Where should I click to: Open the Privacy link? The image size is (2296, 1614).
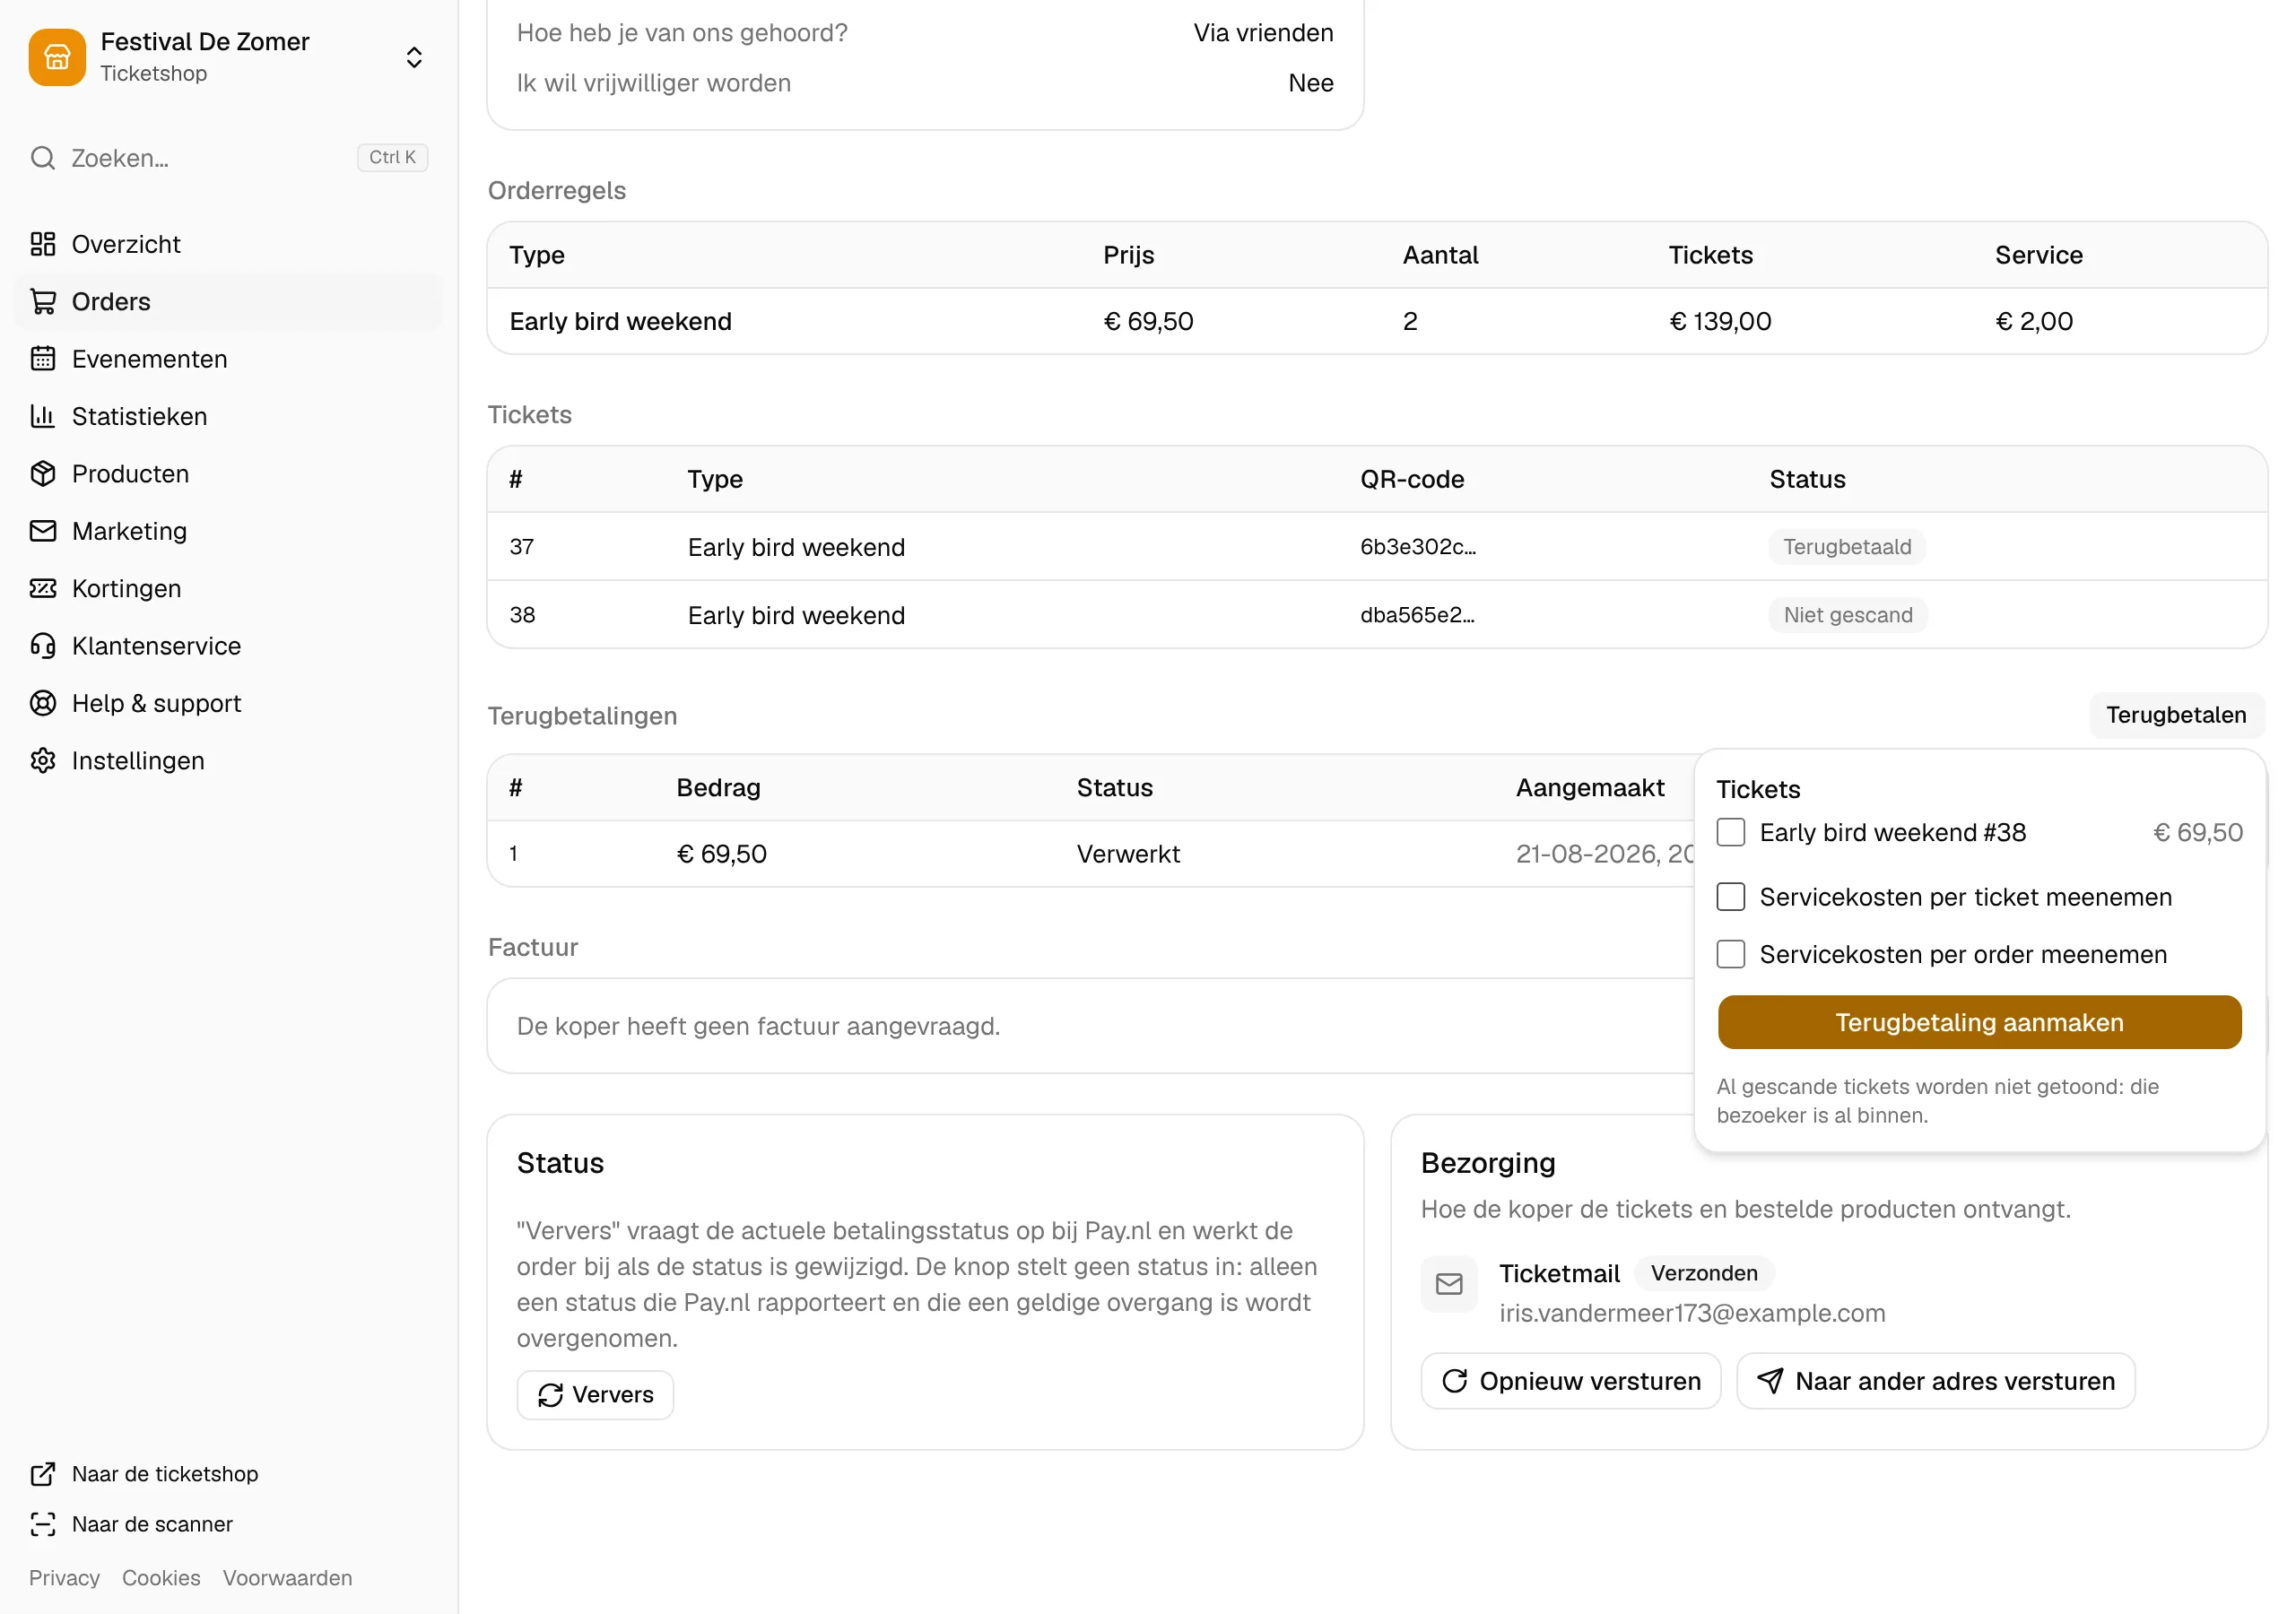64,1578
